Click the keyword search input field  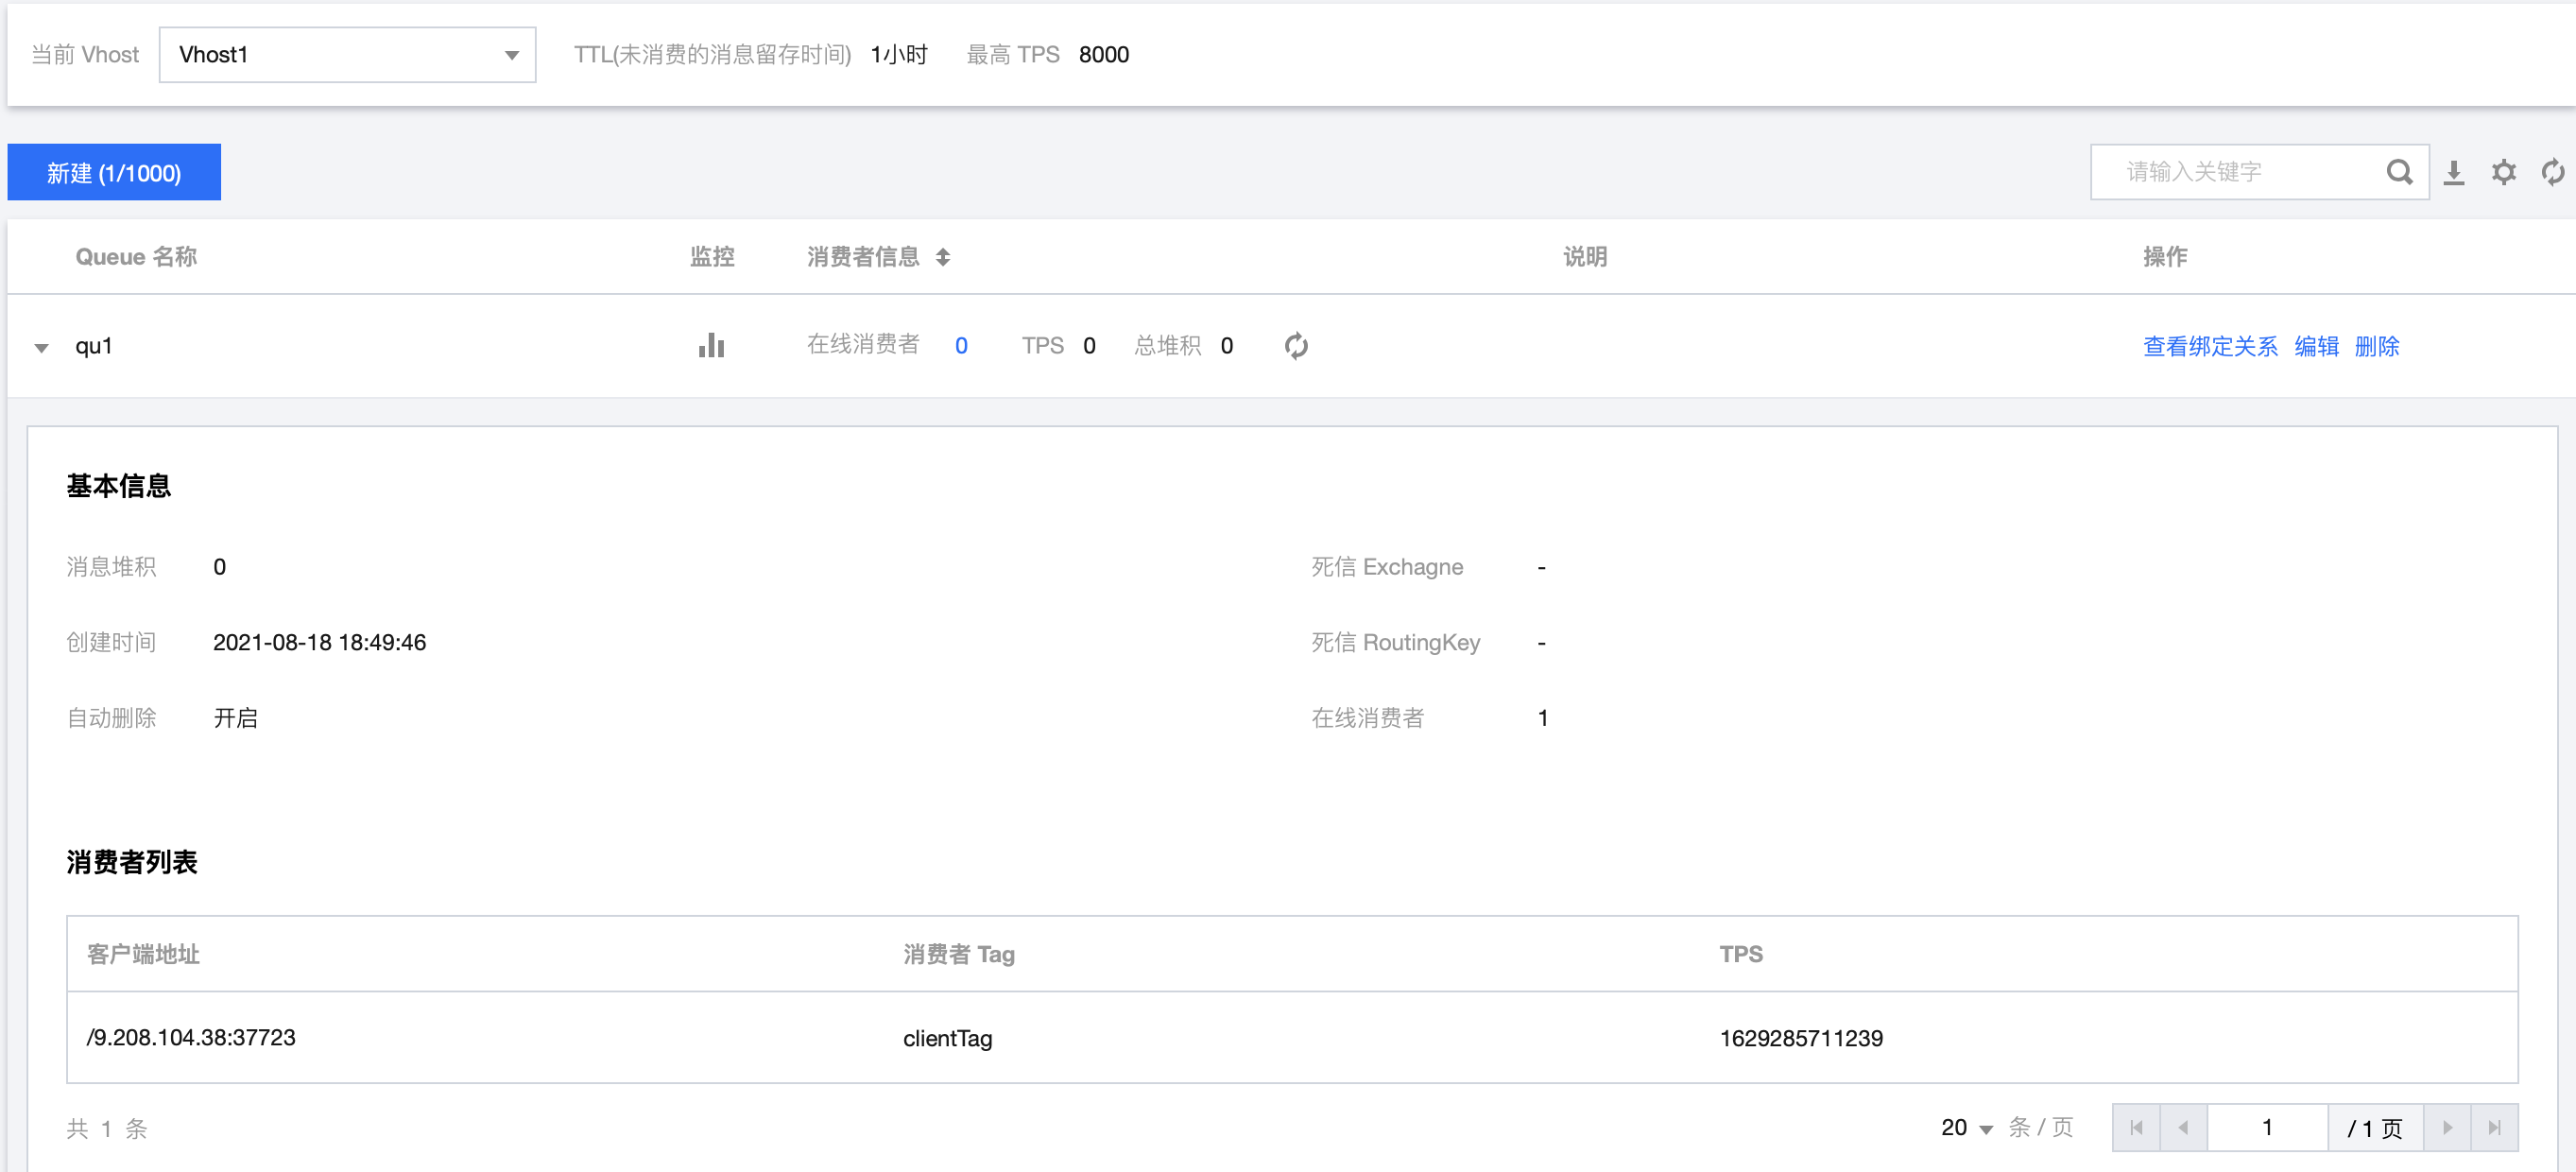[2230, 171]
